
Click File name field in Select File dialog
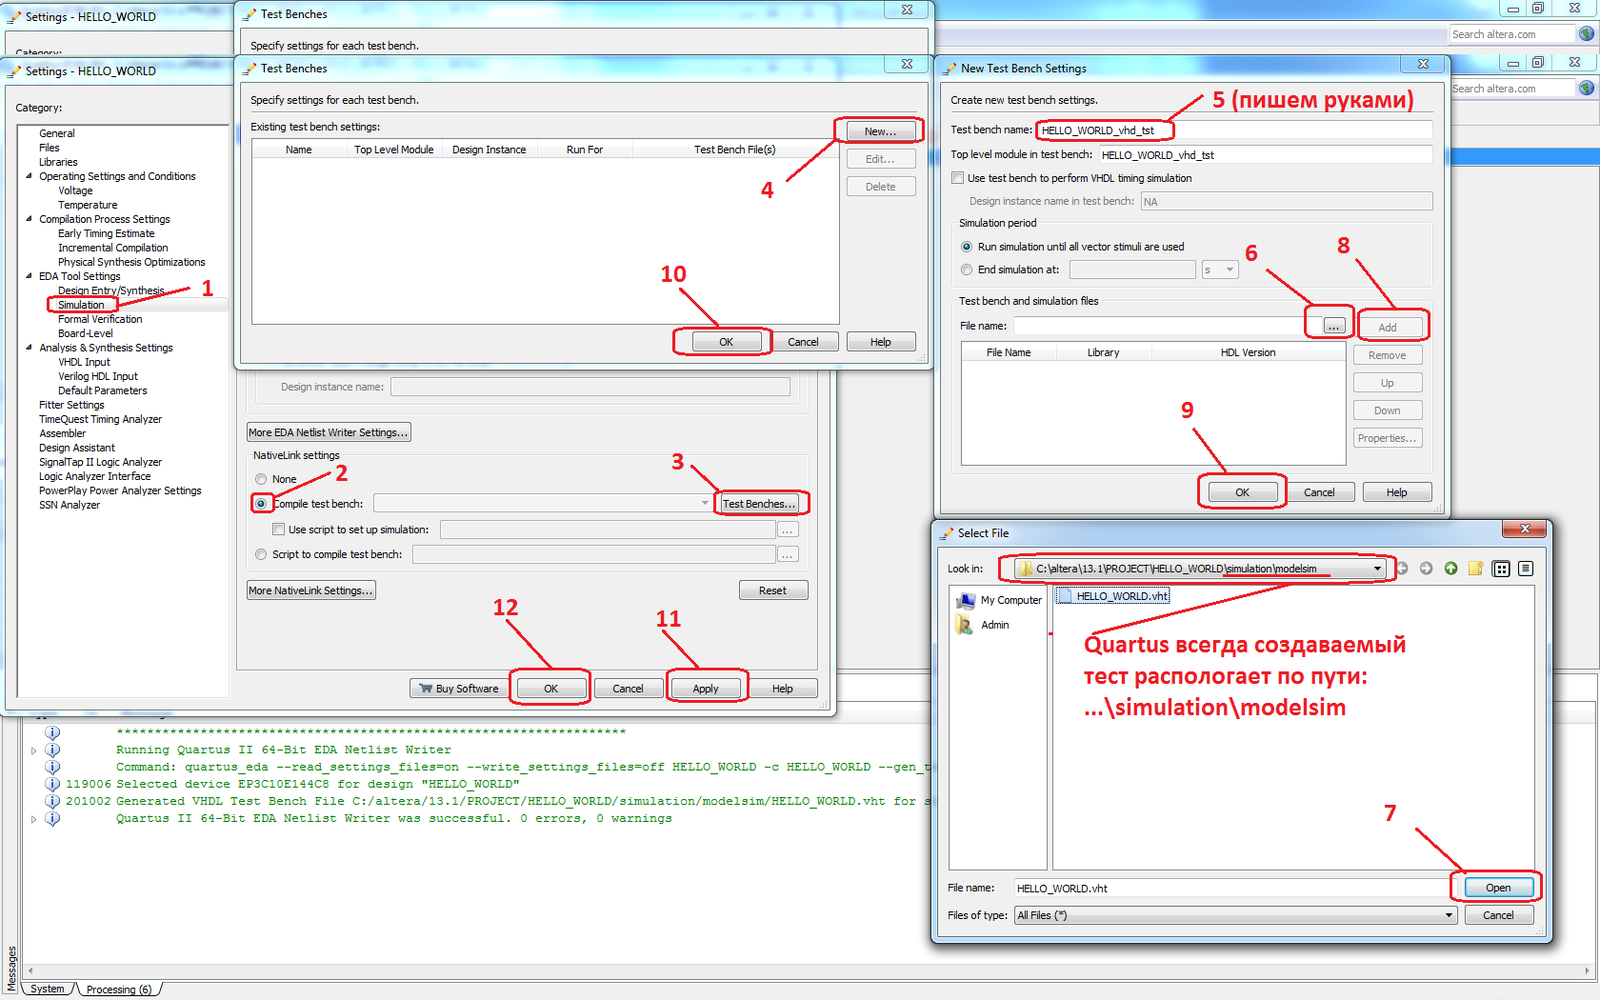(x=1231, y=888)
